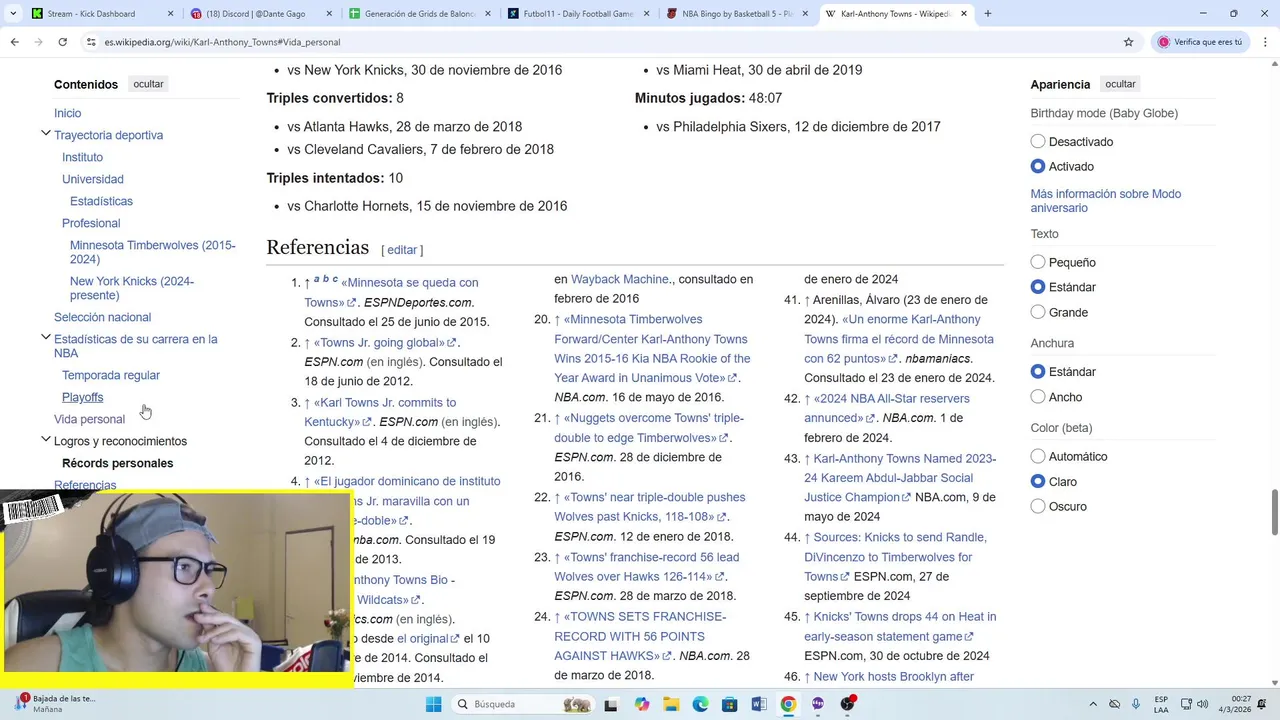The image size is (1280, 720).
Task: Go to Selección nacional in contents
Action: click(x=102, y=317)
